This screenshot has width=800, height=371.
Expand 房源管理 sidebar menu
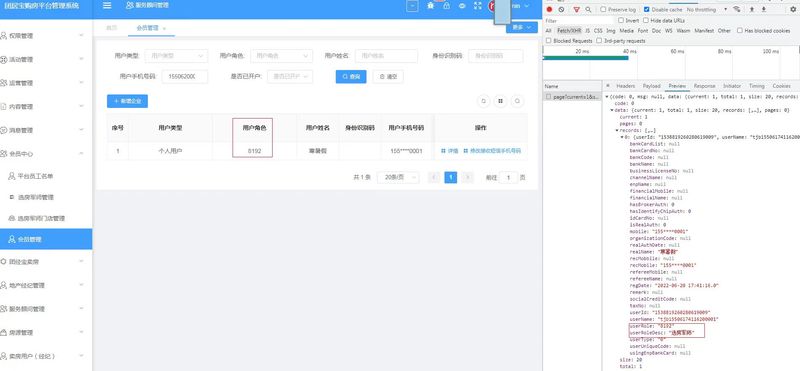click(46, 332)
